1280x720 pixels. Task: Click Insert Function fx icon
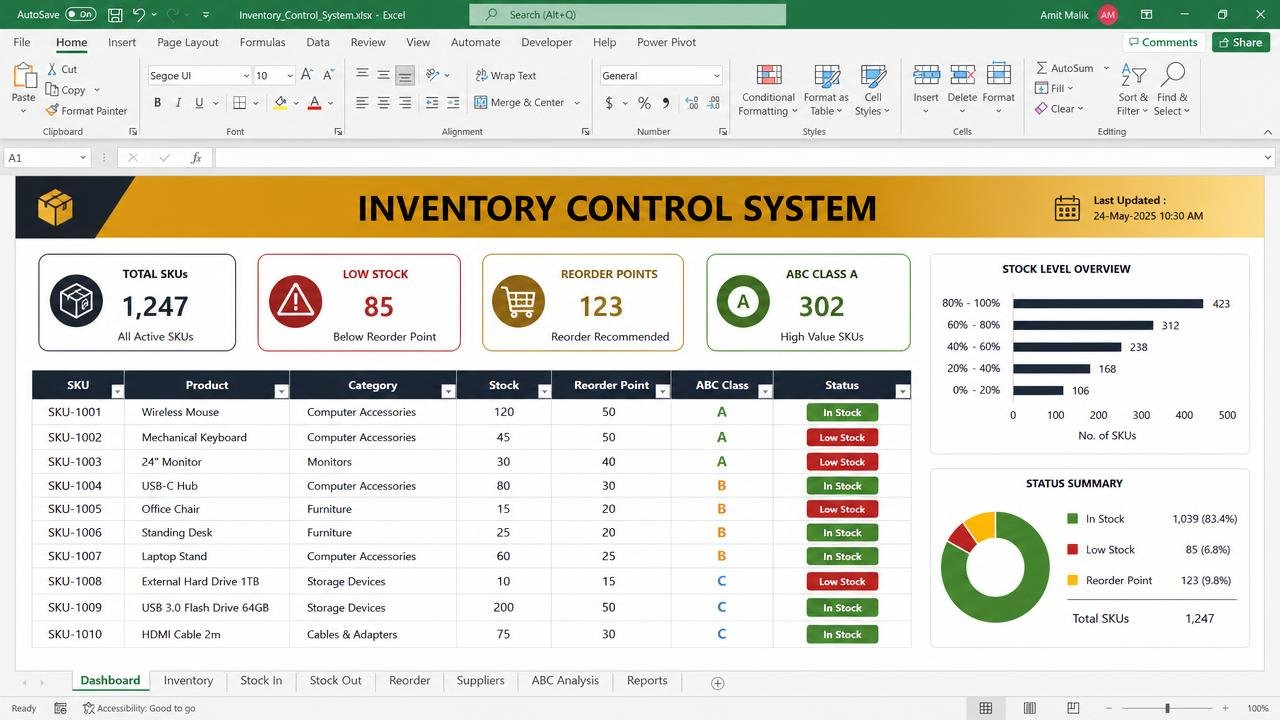196,158
